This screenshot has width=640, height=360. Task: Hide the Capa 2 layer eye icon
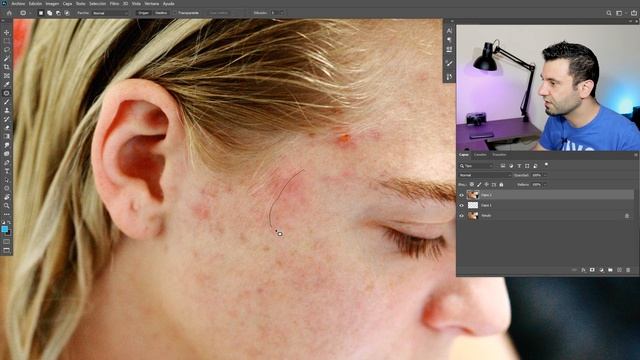coord(462,195)
